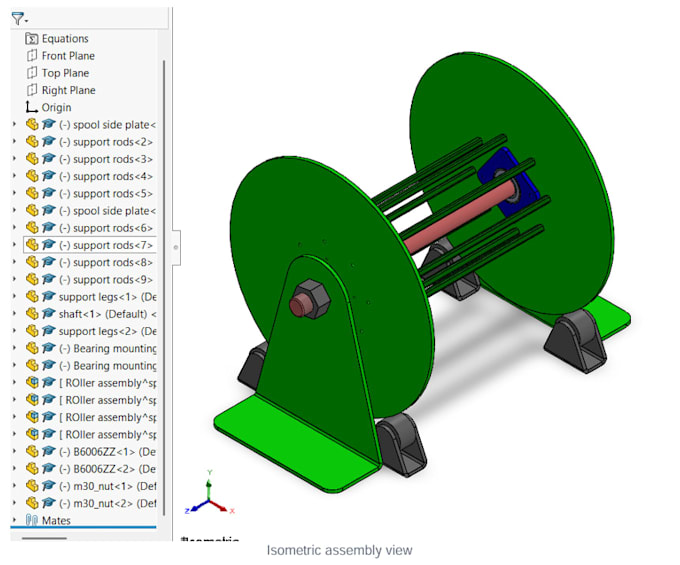Expand the support rods<4> node

(x=14, y=176)
